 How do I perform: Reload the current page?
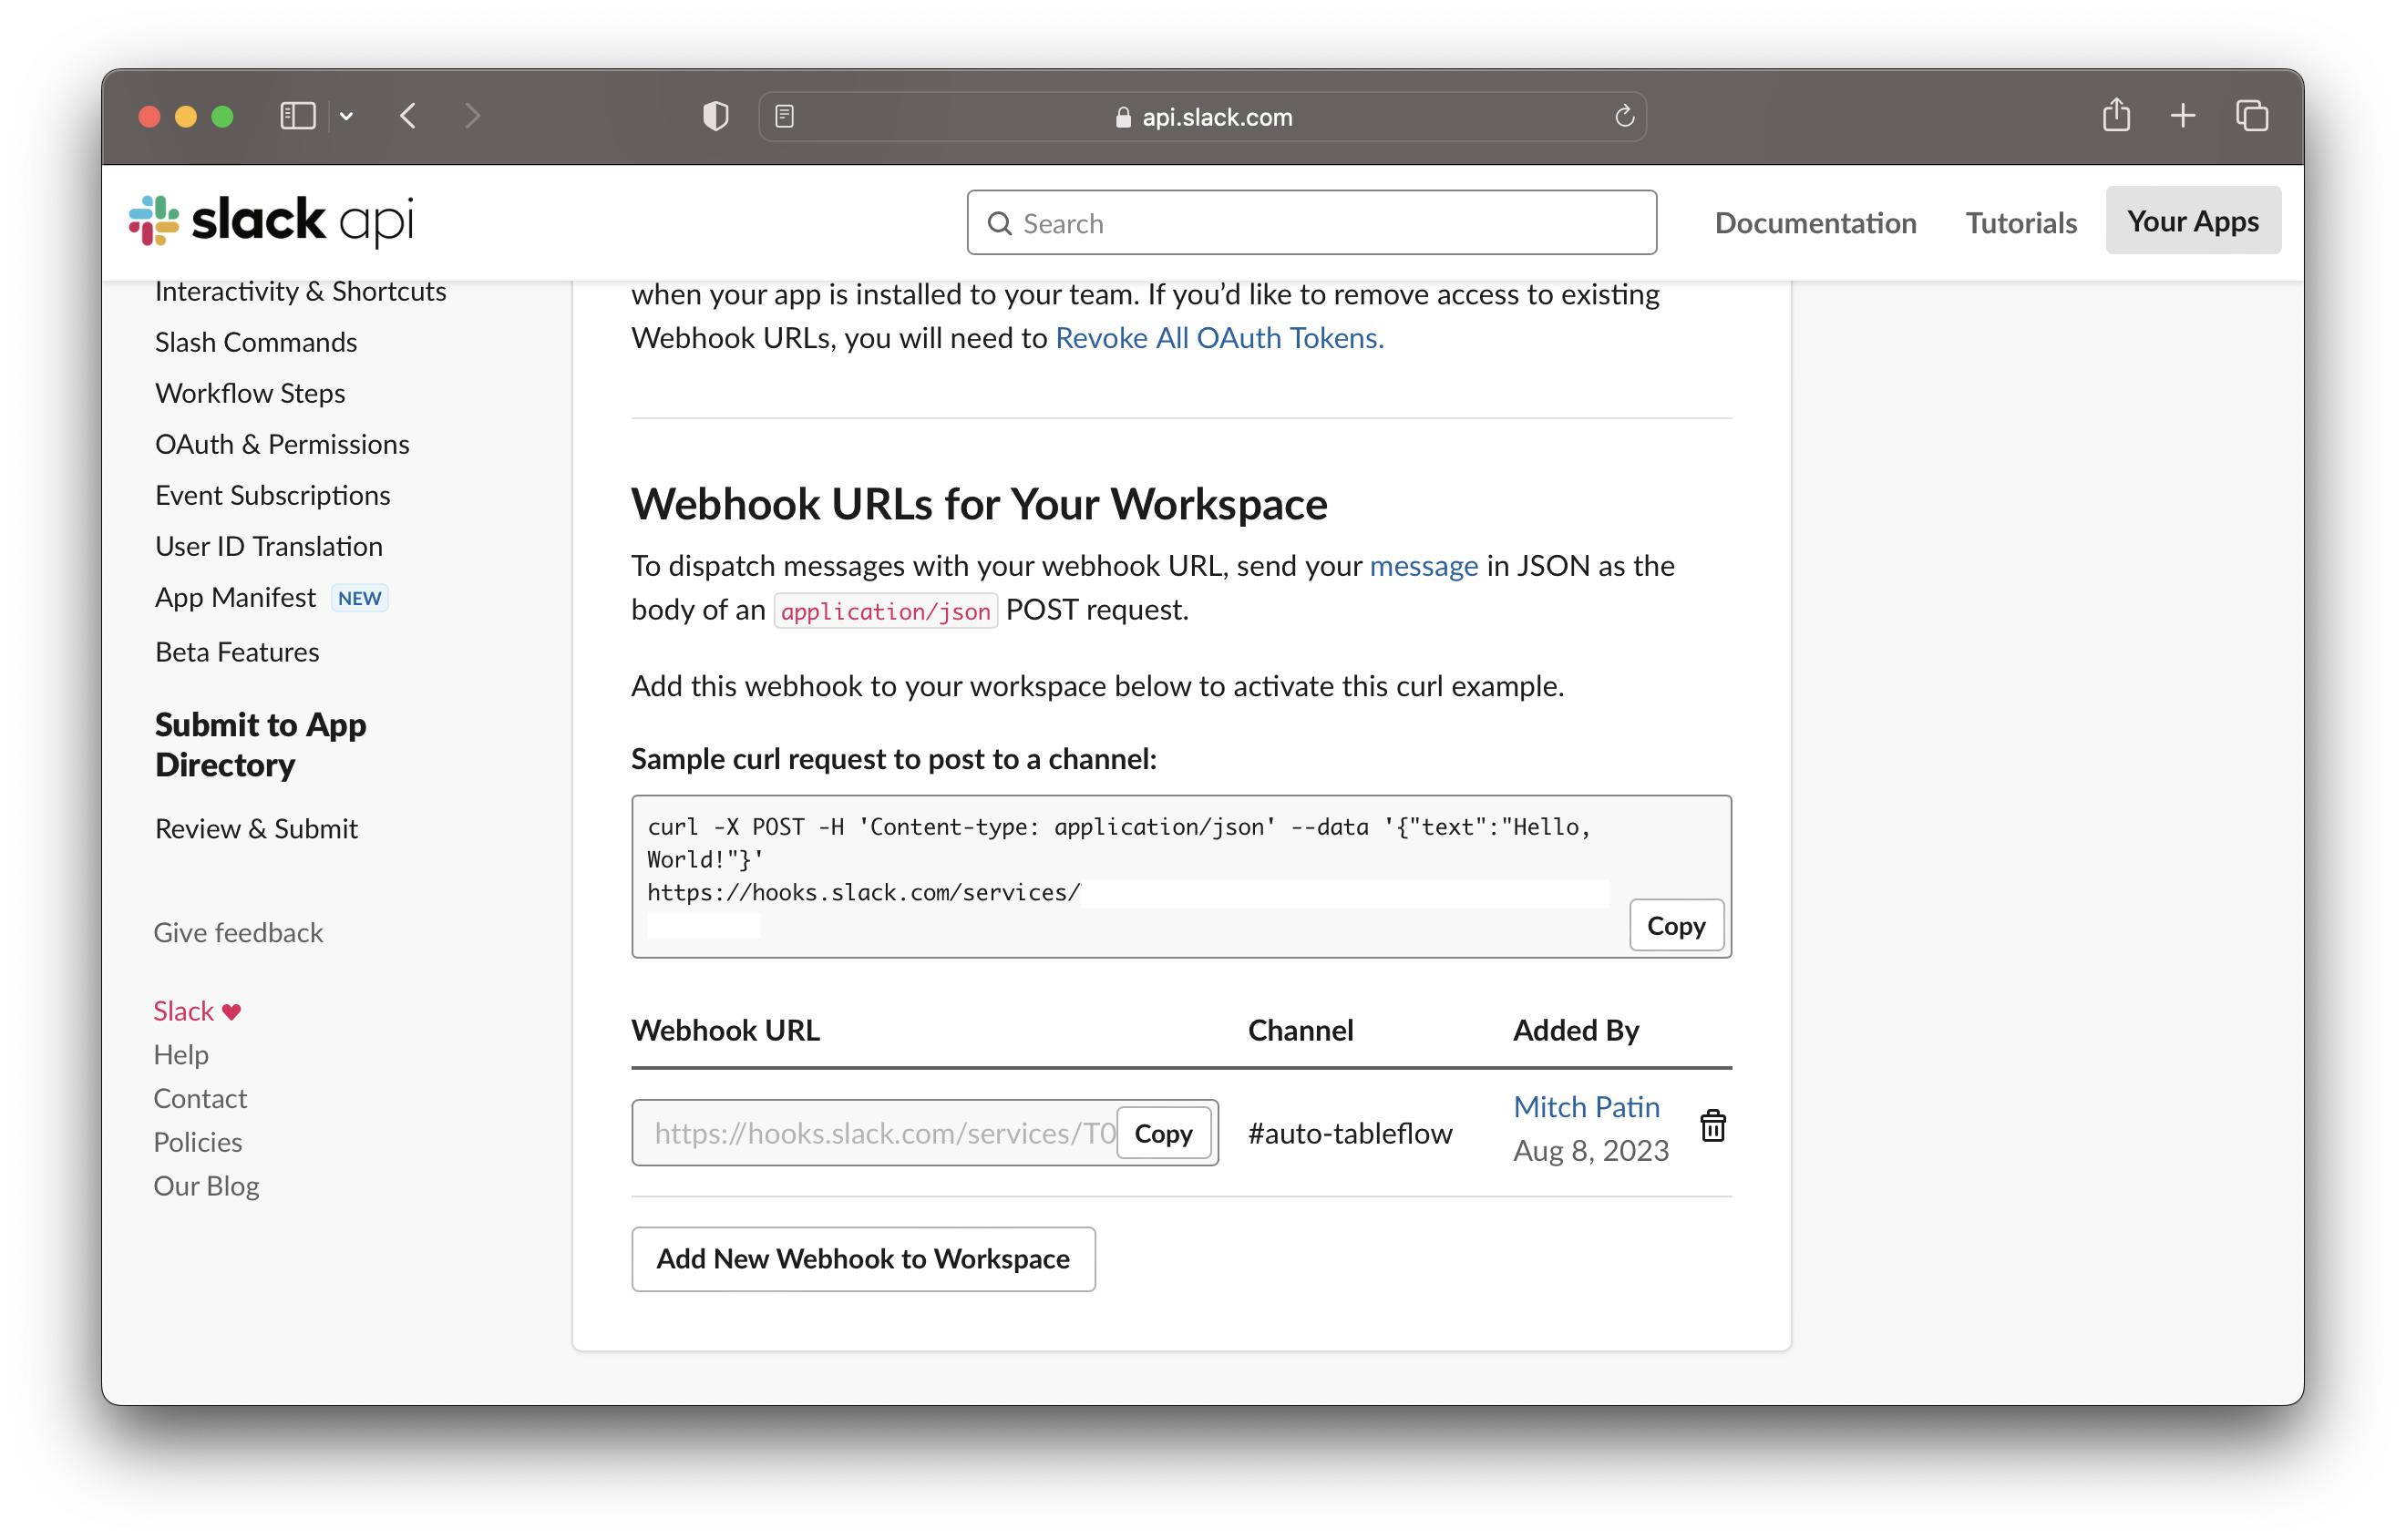(1623, 116)
